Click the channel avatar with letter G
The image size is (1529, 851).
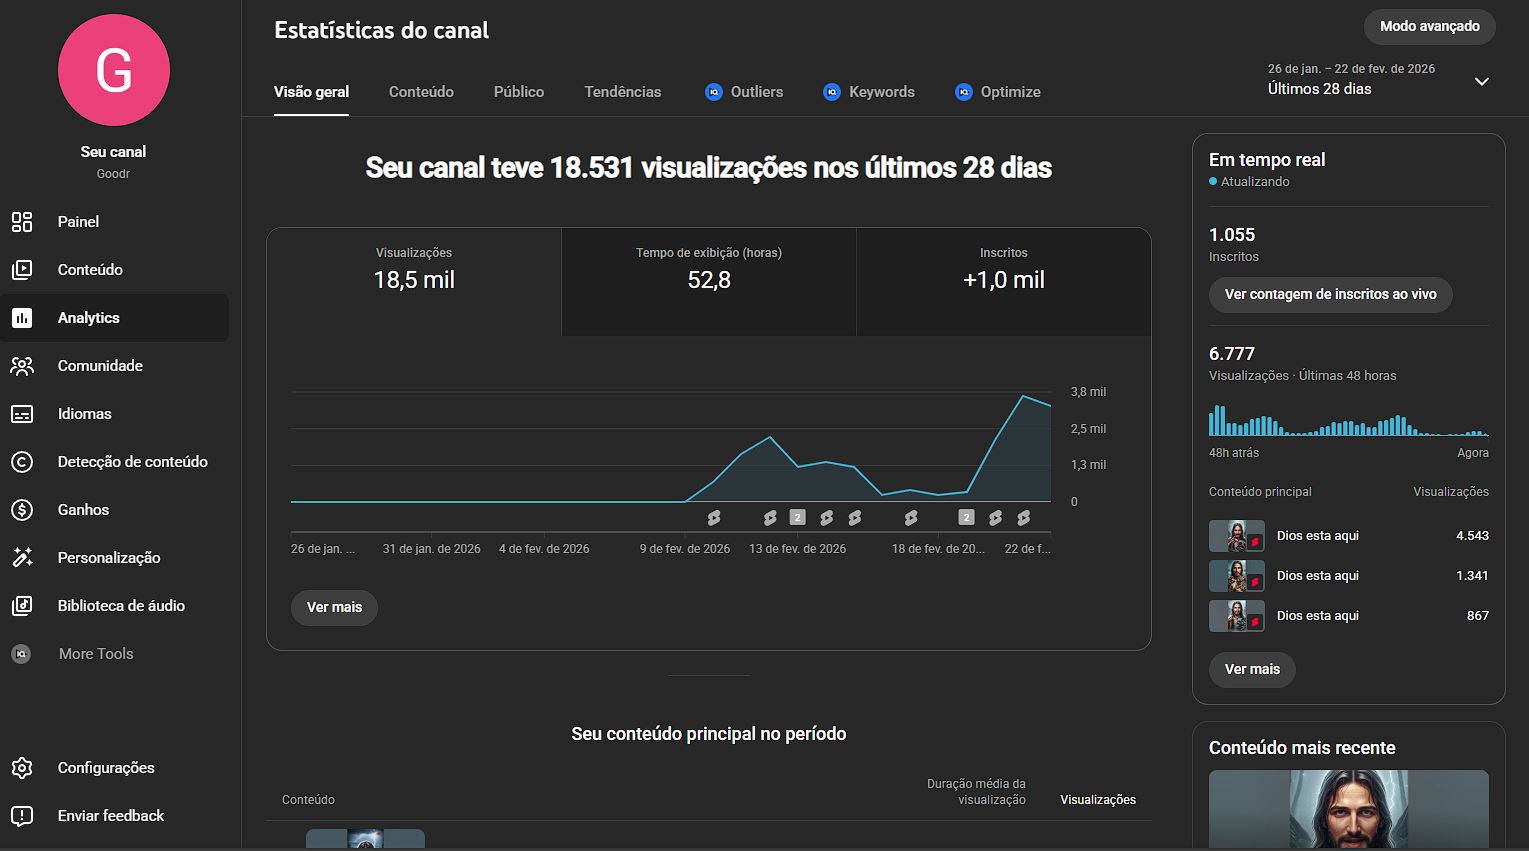pyautogui.click(x=114, y=70)
